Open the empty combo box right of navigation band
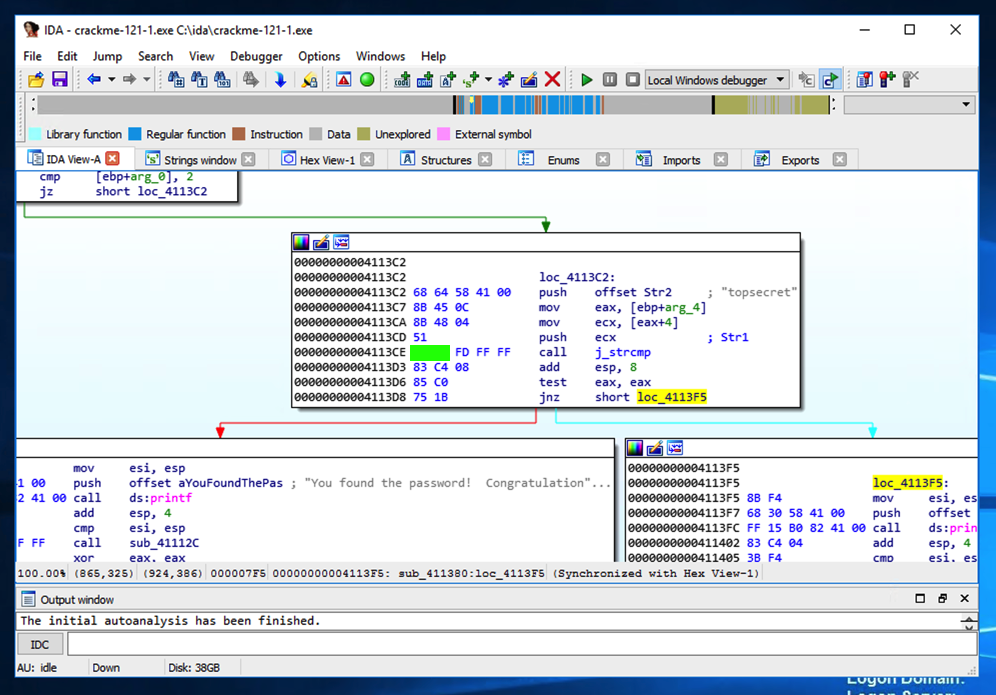This screenshot has width=996, height=695. [x=908, y=104]
